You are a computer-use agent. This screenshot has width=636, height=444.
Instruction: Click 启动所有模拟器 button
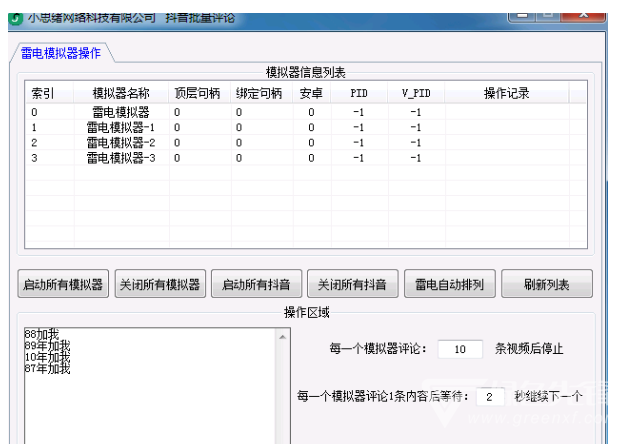(x=63, y=284)
